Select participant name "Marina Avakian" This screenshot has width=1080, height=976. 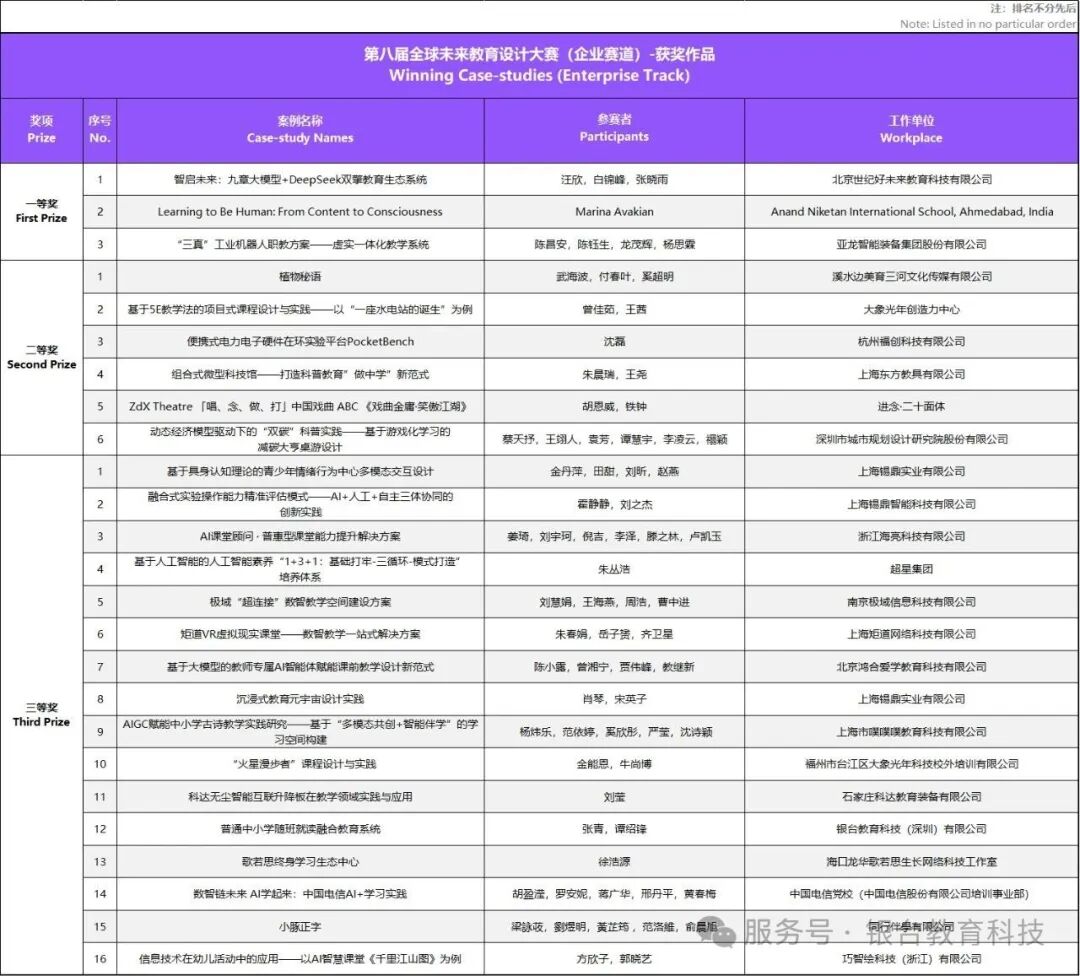(614, 212)
